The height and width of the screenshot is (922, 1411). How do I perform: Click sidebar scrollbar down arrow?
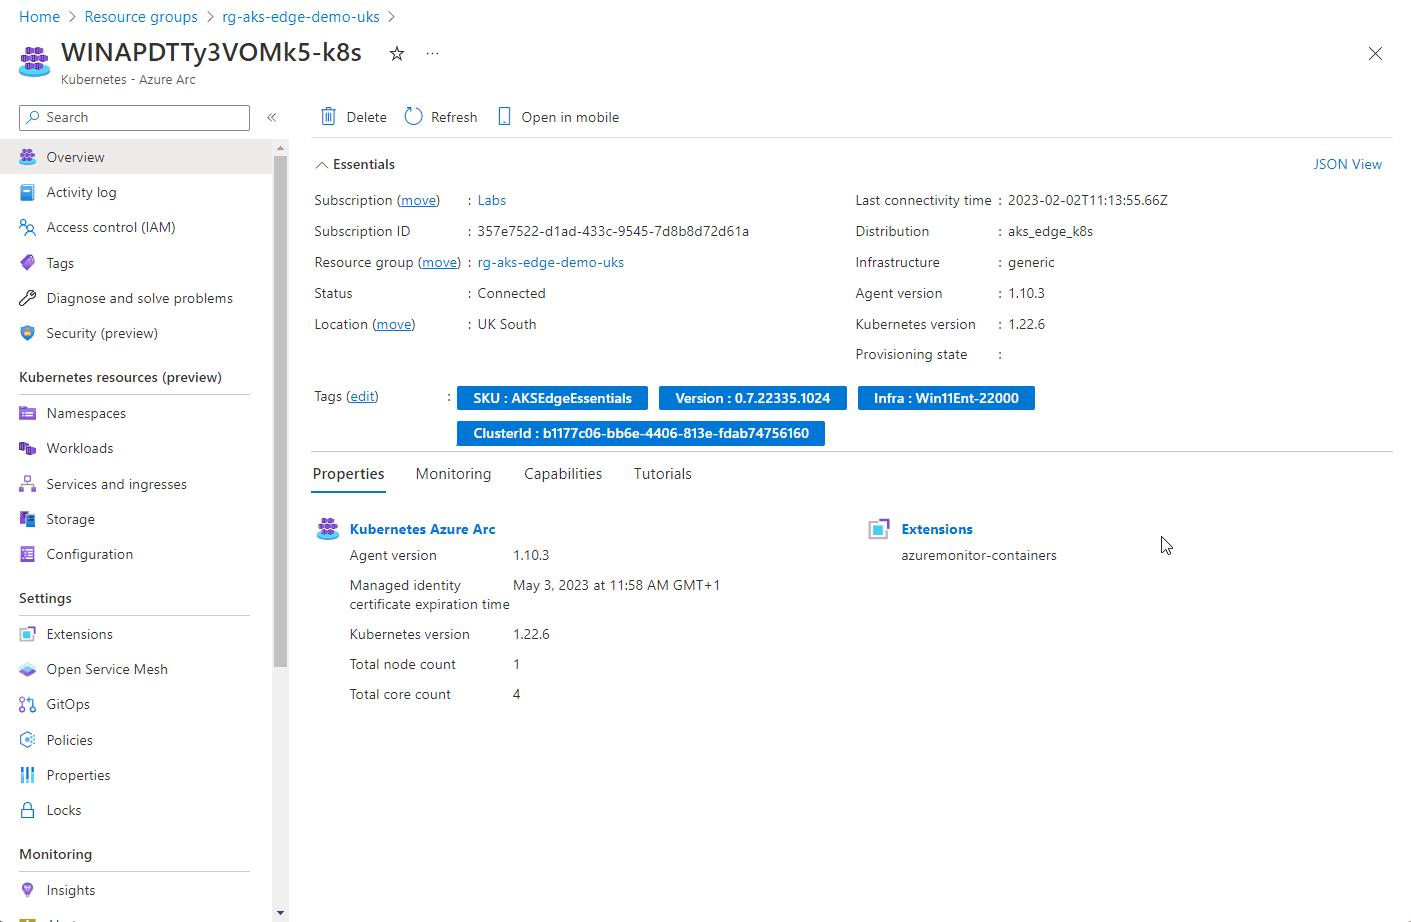(280, 912)
